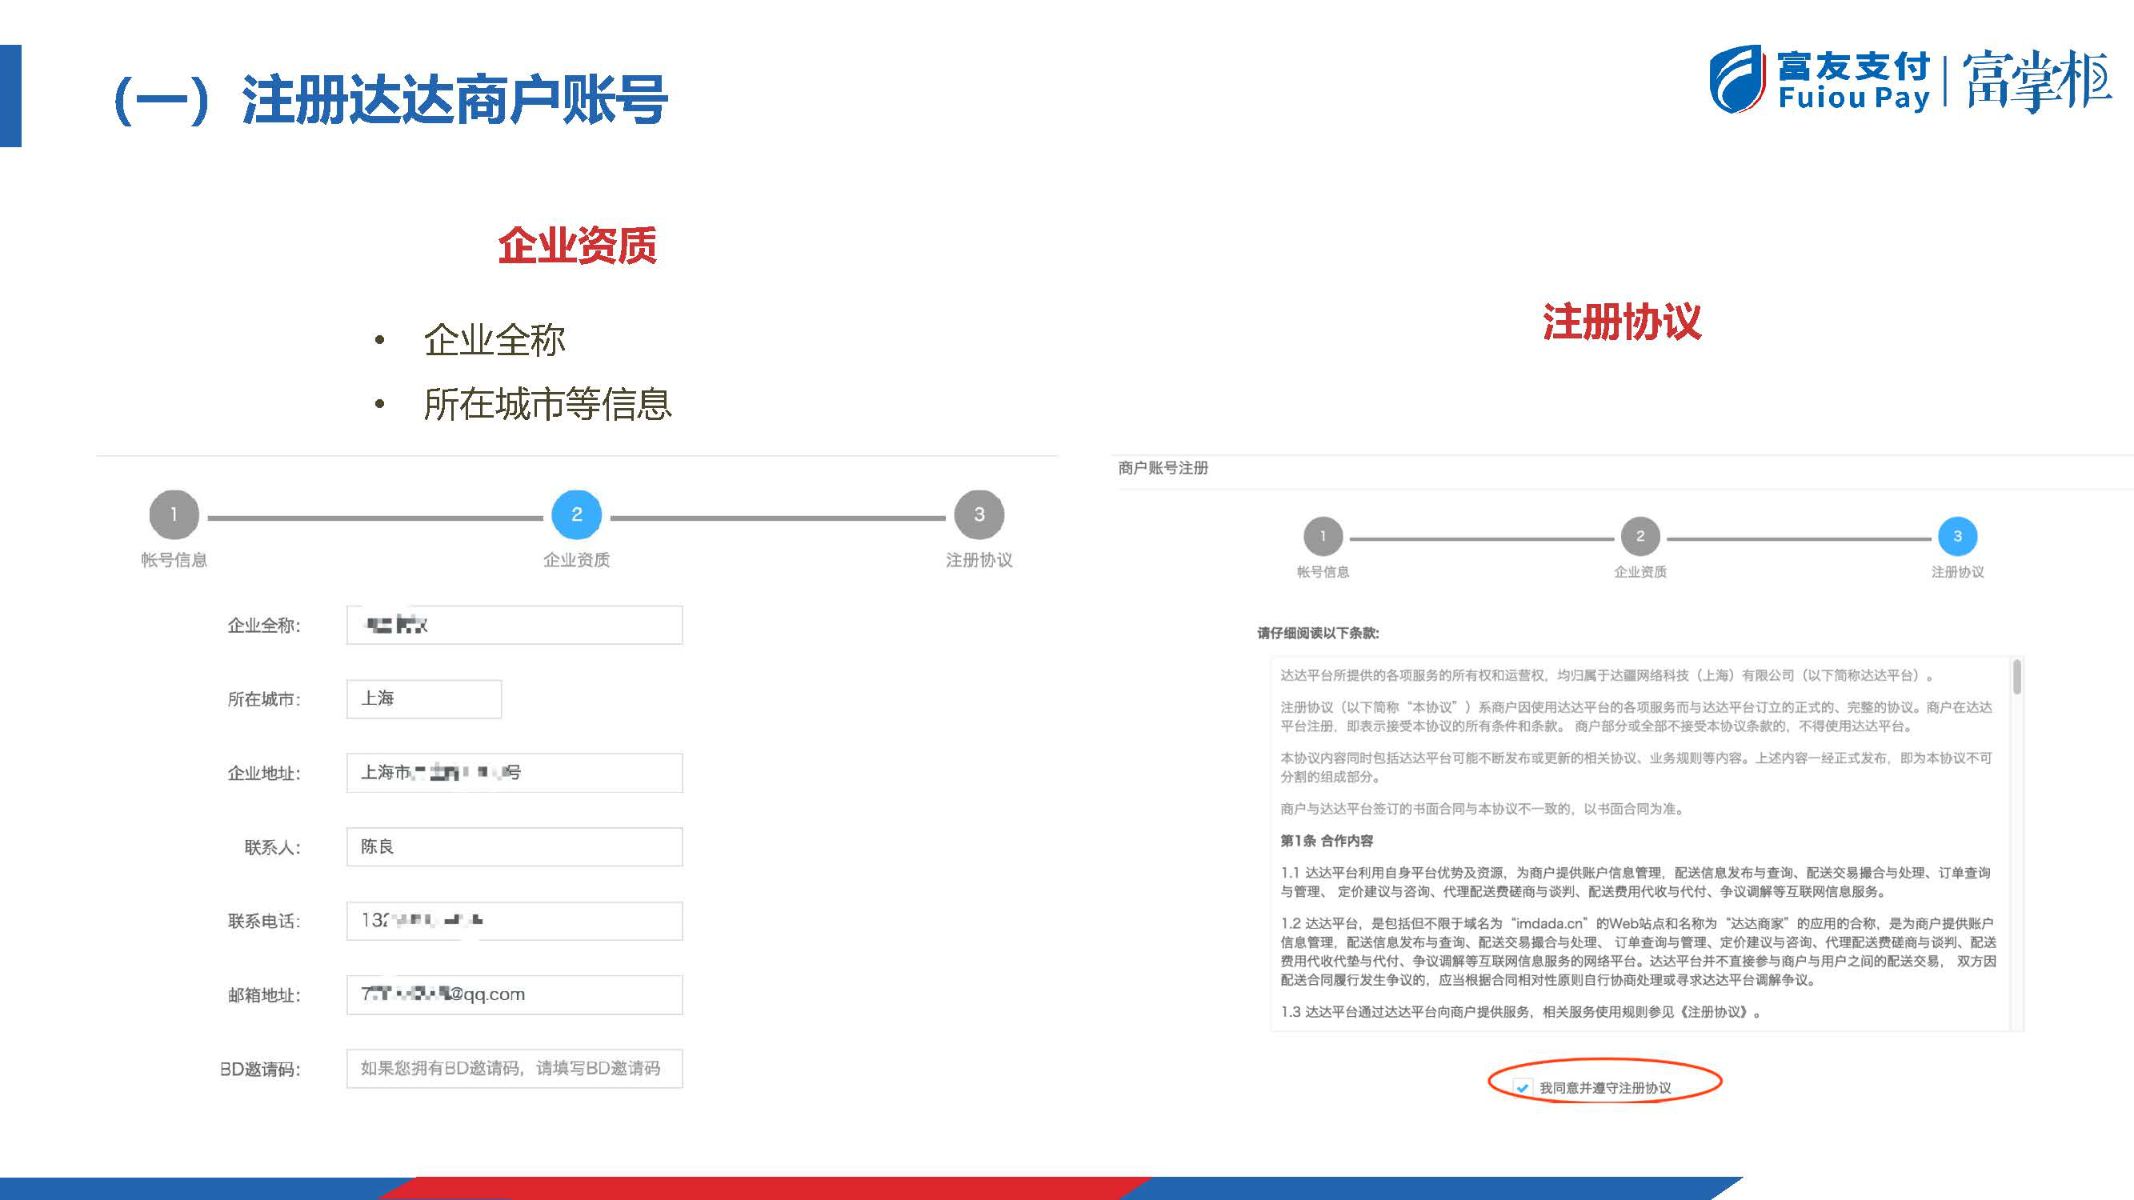Click the BD邀请码 input field
Viewport: 2134px width, 1200px height.
(514, 1069)
